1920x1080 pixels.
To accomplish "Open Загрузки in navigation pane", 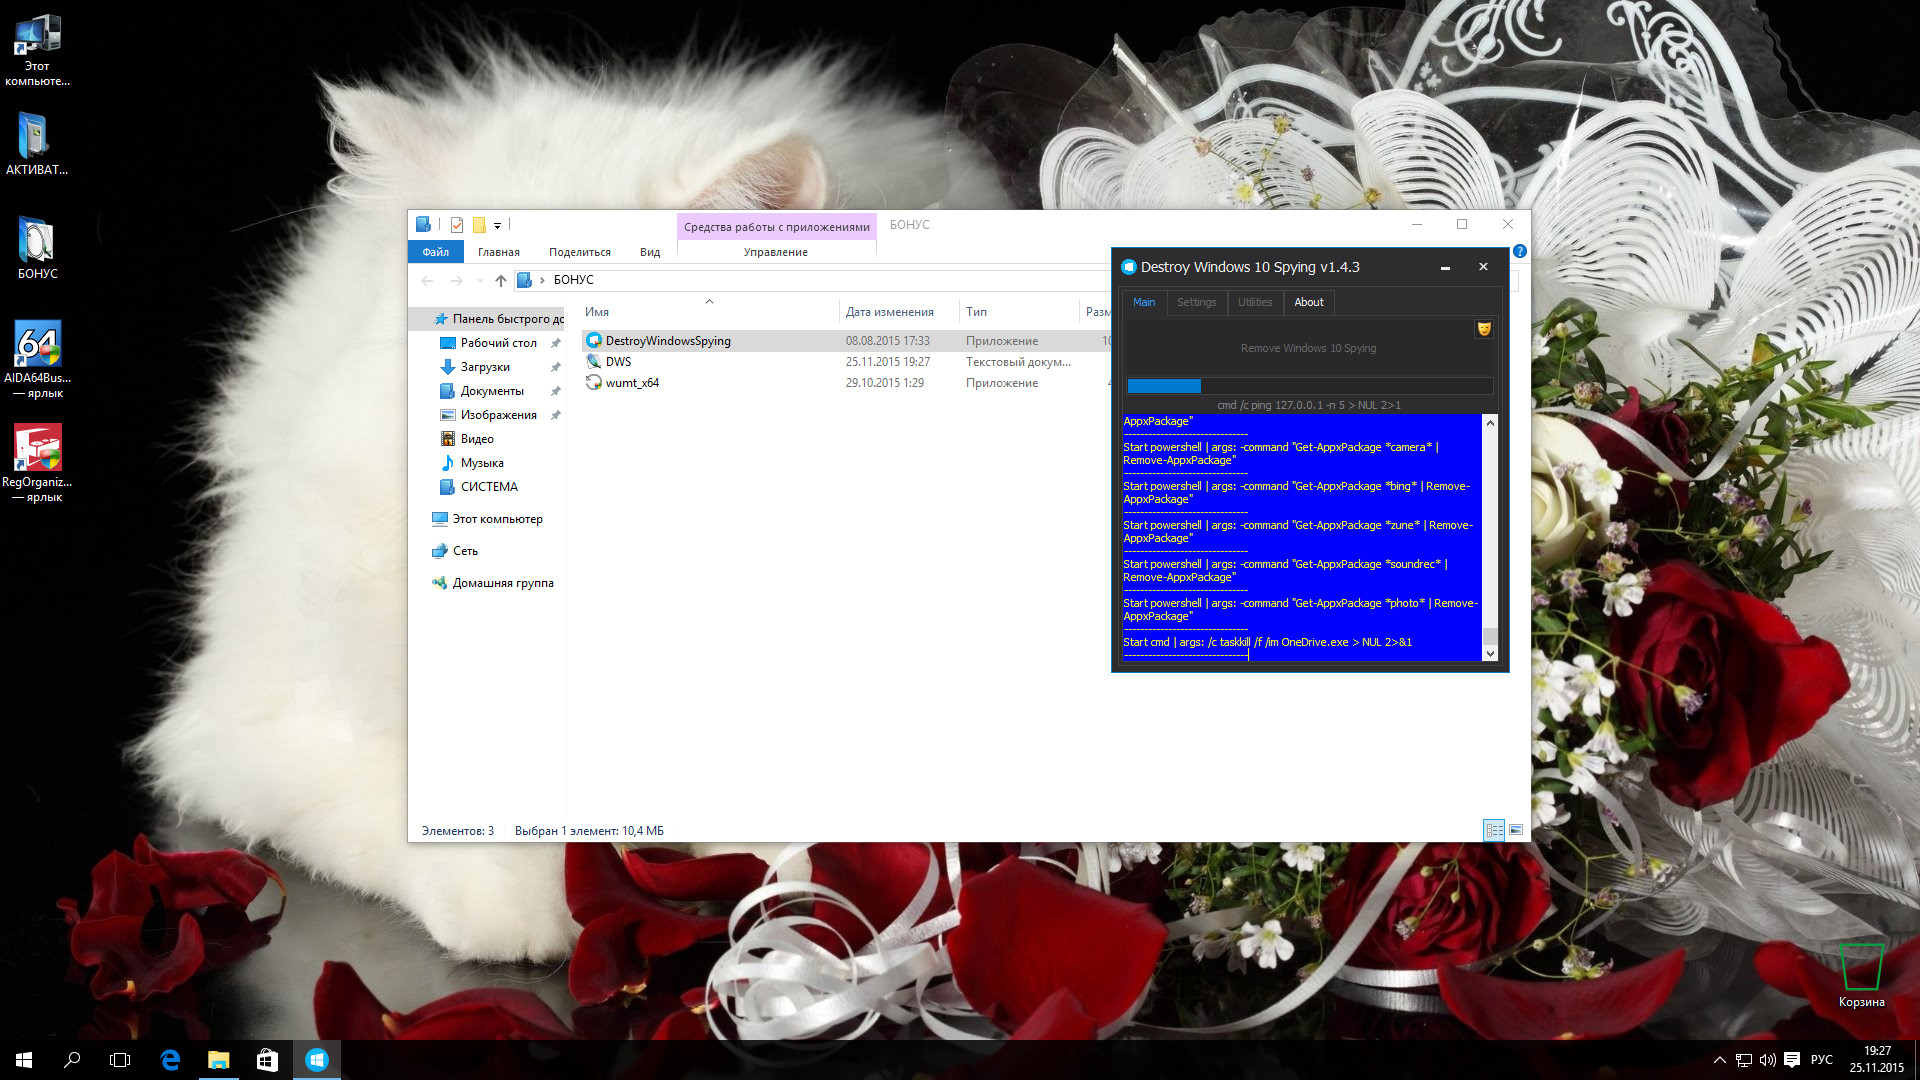I will [x=485, y=367].
